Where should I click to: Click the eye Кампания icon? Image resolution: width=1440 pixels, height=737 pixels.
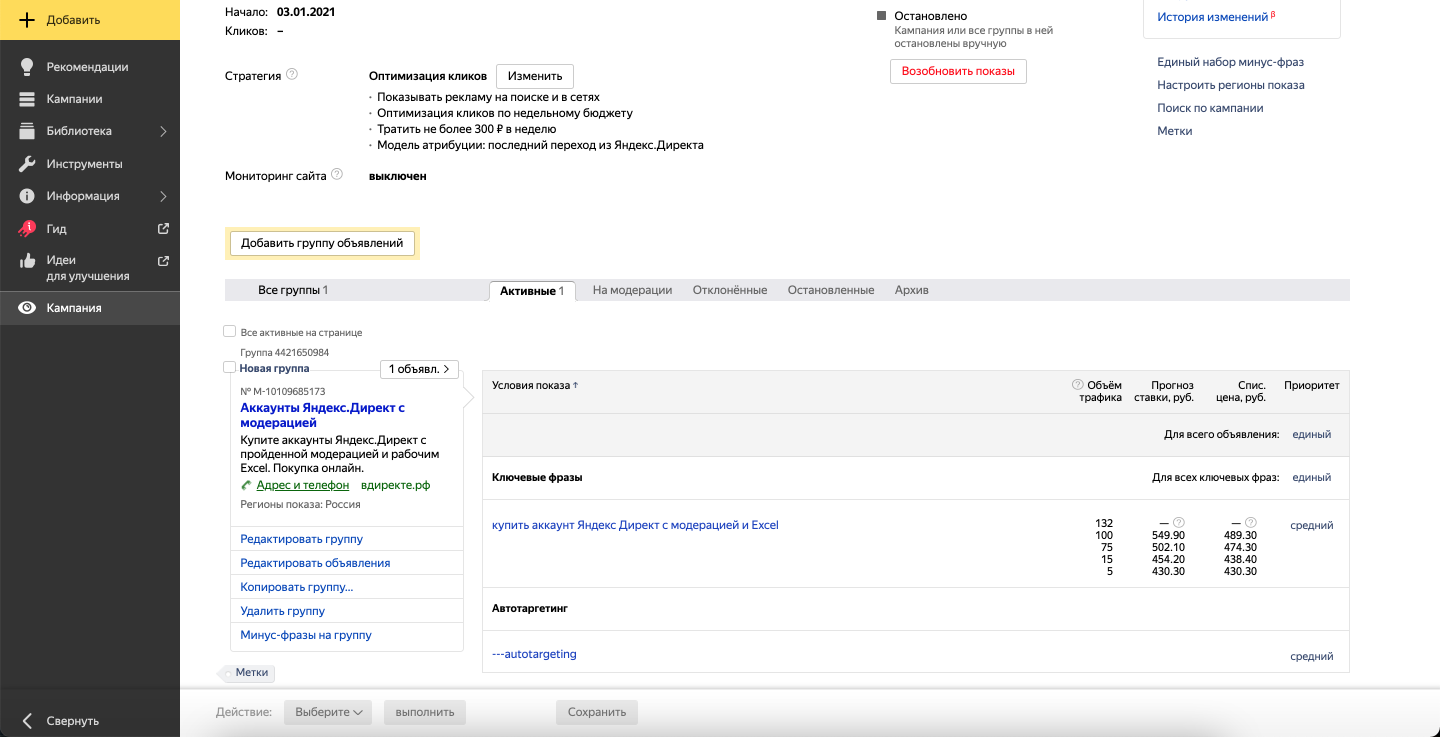tap(27, 308)
